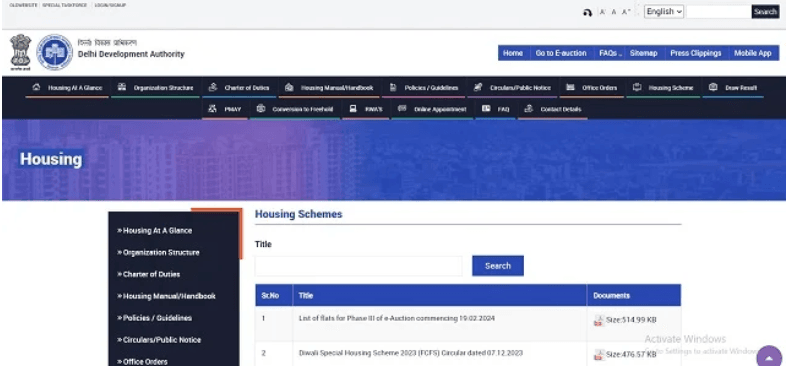This screenshot has height=371, width=786.
Task: Click the Contact Details nav icon
Action: pos(528,109)
